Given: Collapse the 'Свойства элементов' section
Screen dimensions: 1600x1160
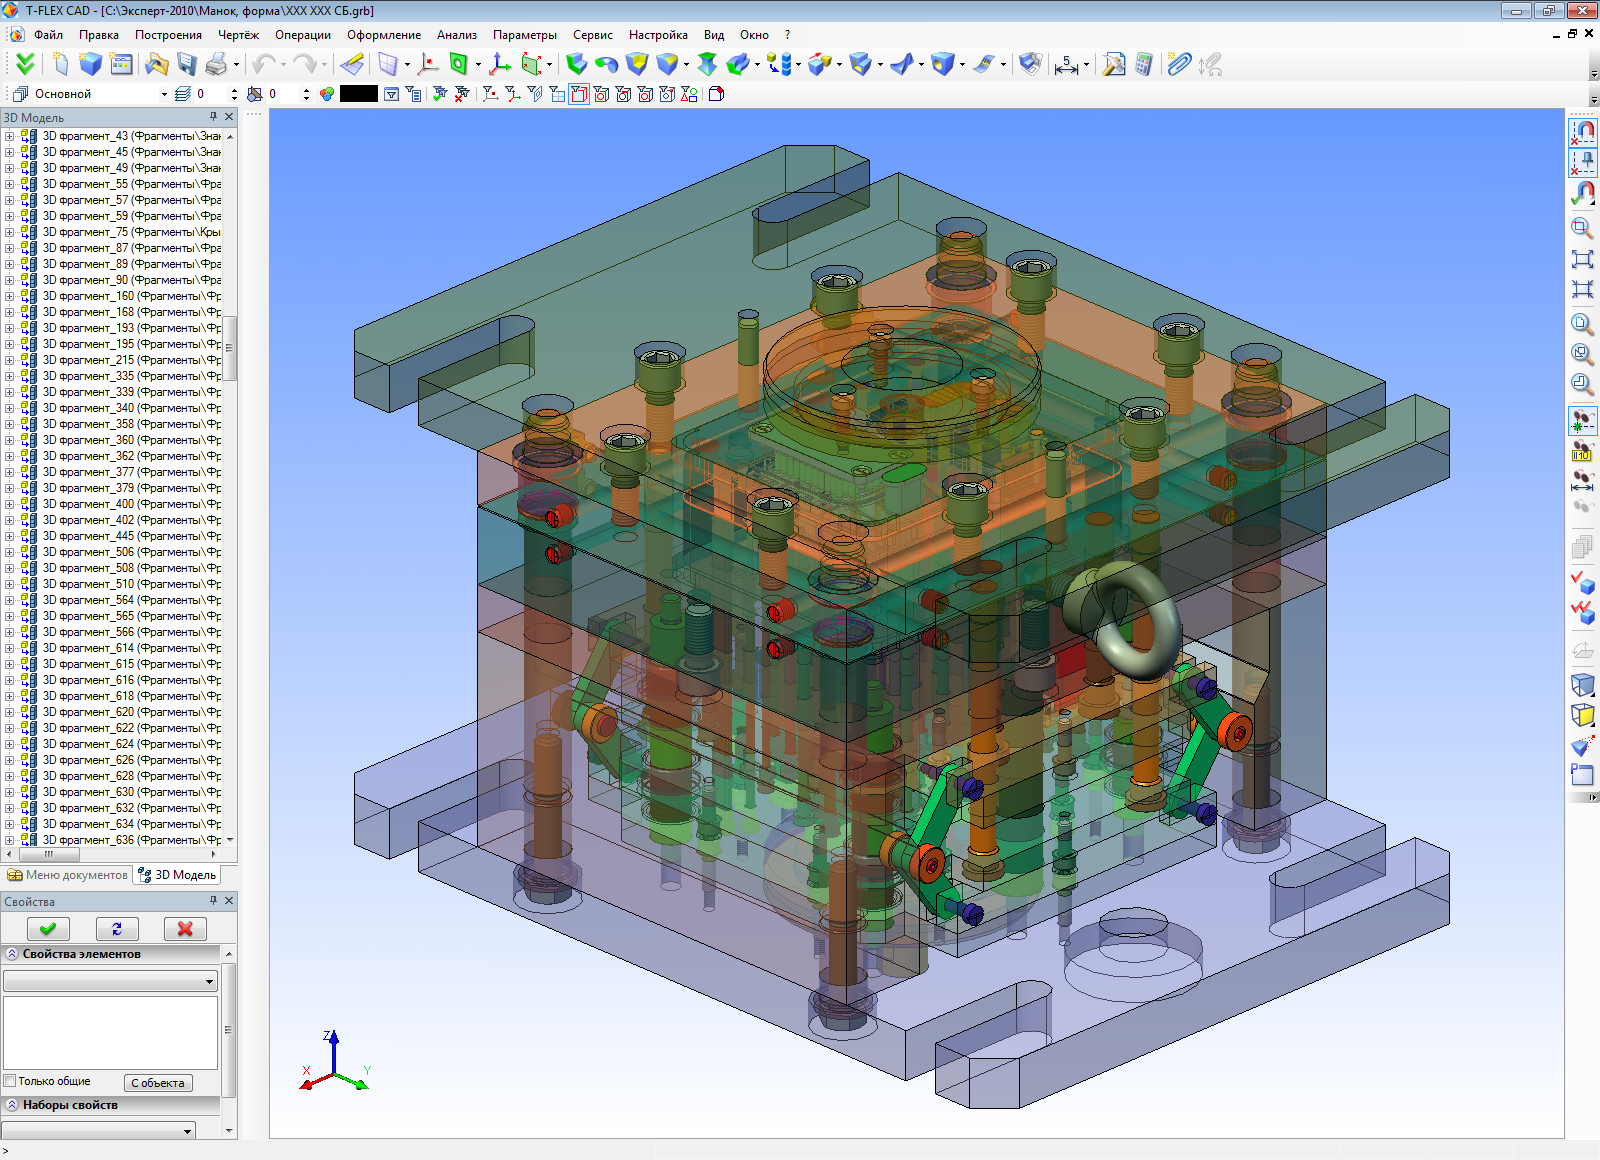Looking at the screenshot, I should 12,954.
